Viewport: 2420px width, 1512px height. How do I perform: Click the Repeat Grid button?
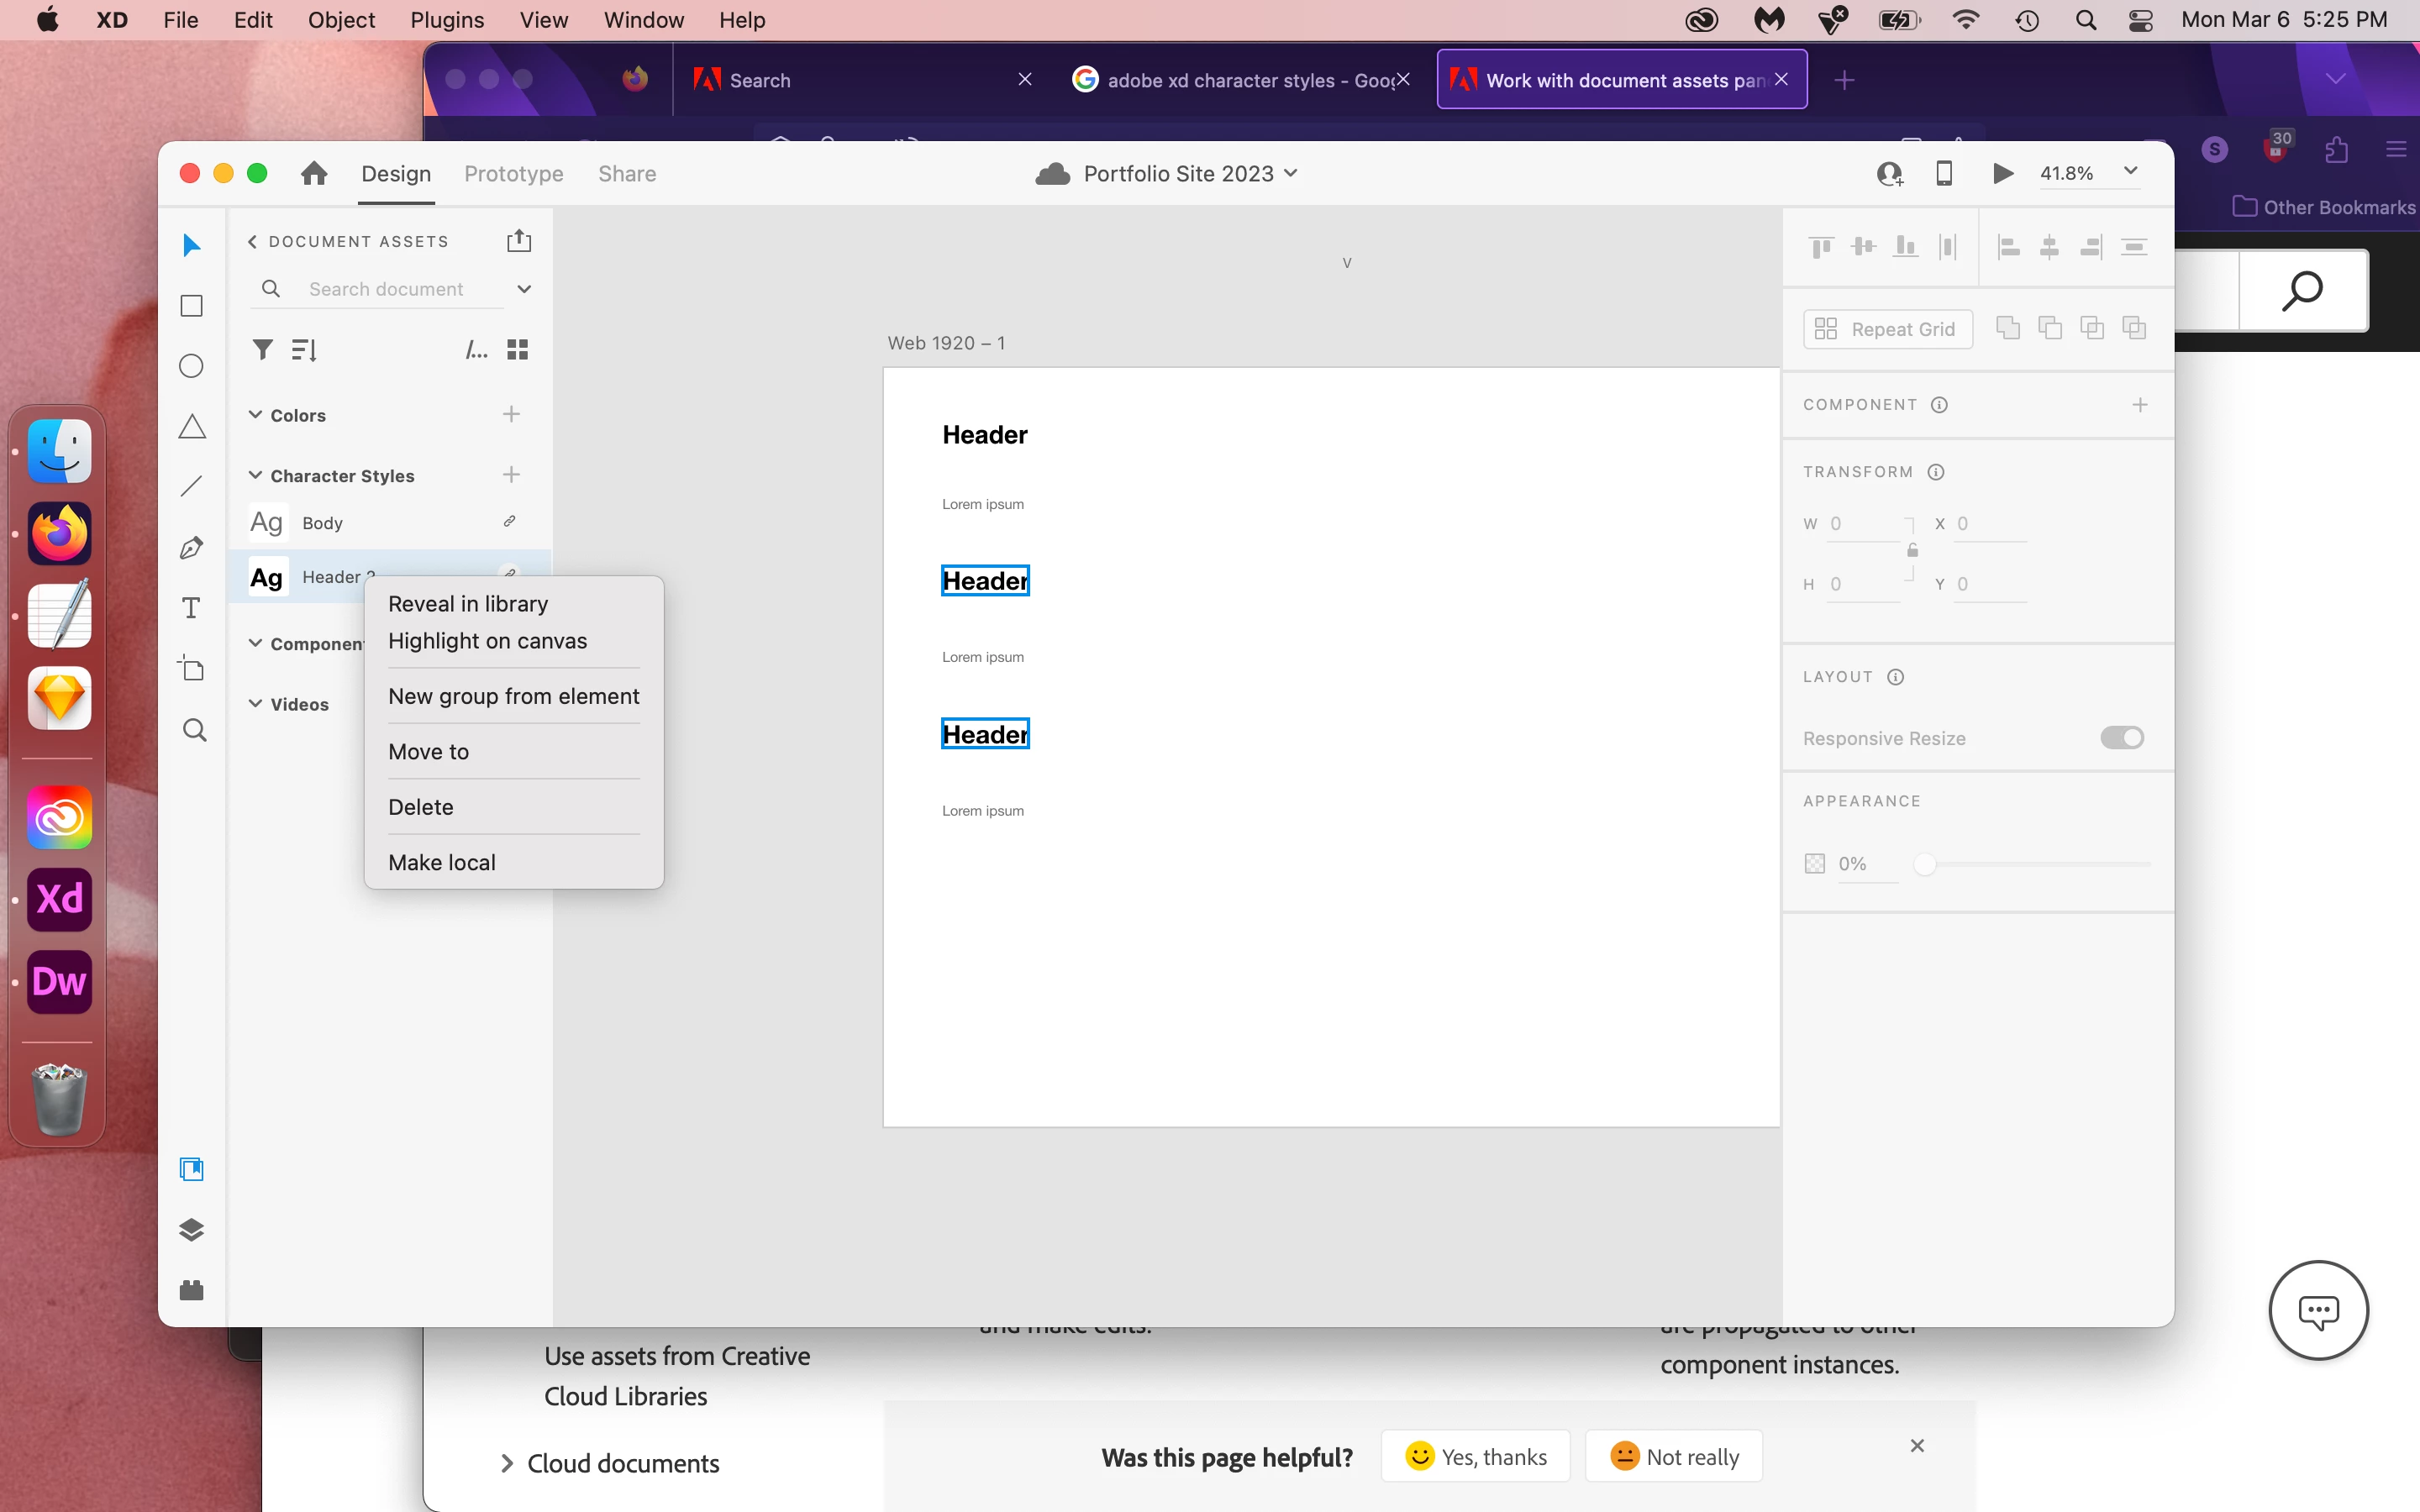point(1887,329)
